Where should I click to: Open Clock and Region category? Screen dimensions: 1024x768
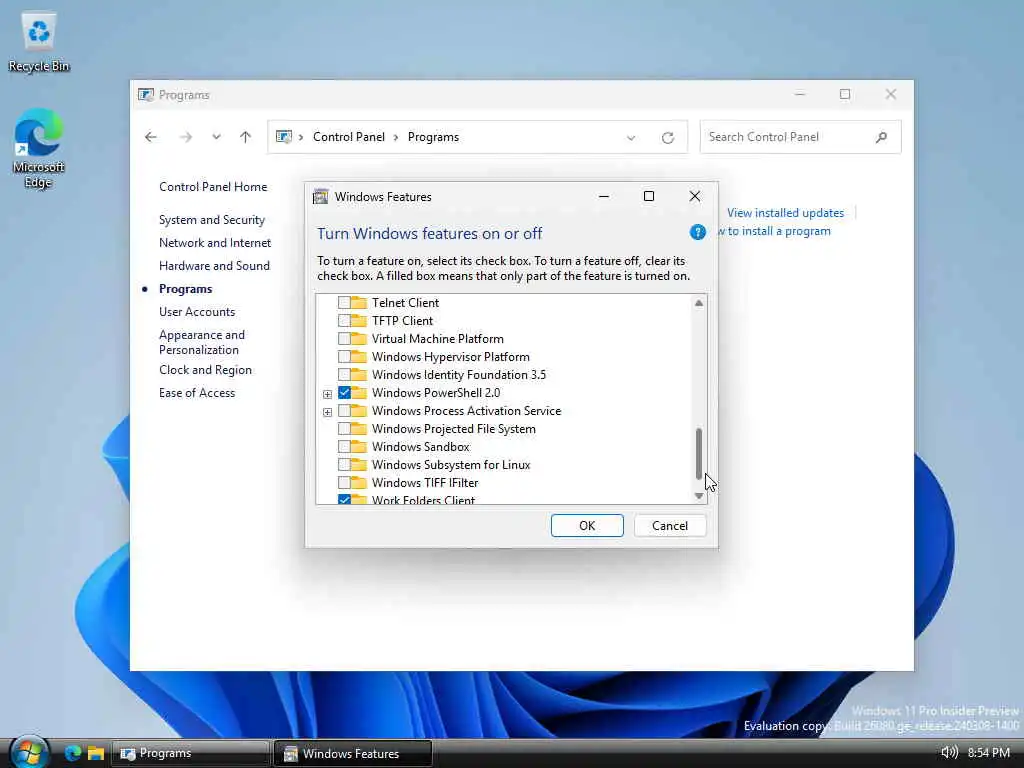click(205, 370)
